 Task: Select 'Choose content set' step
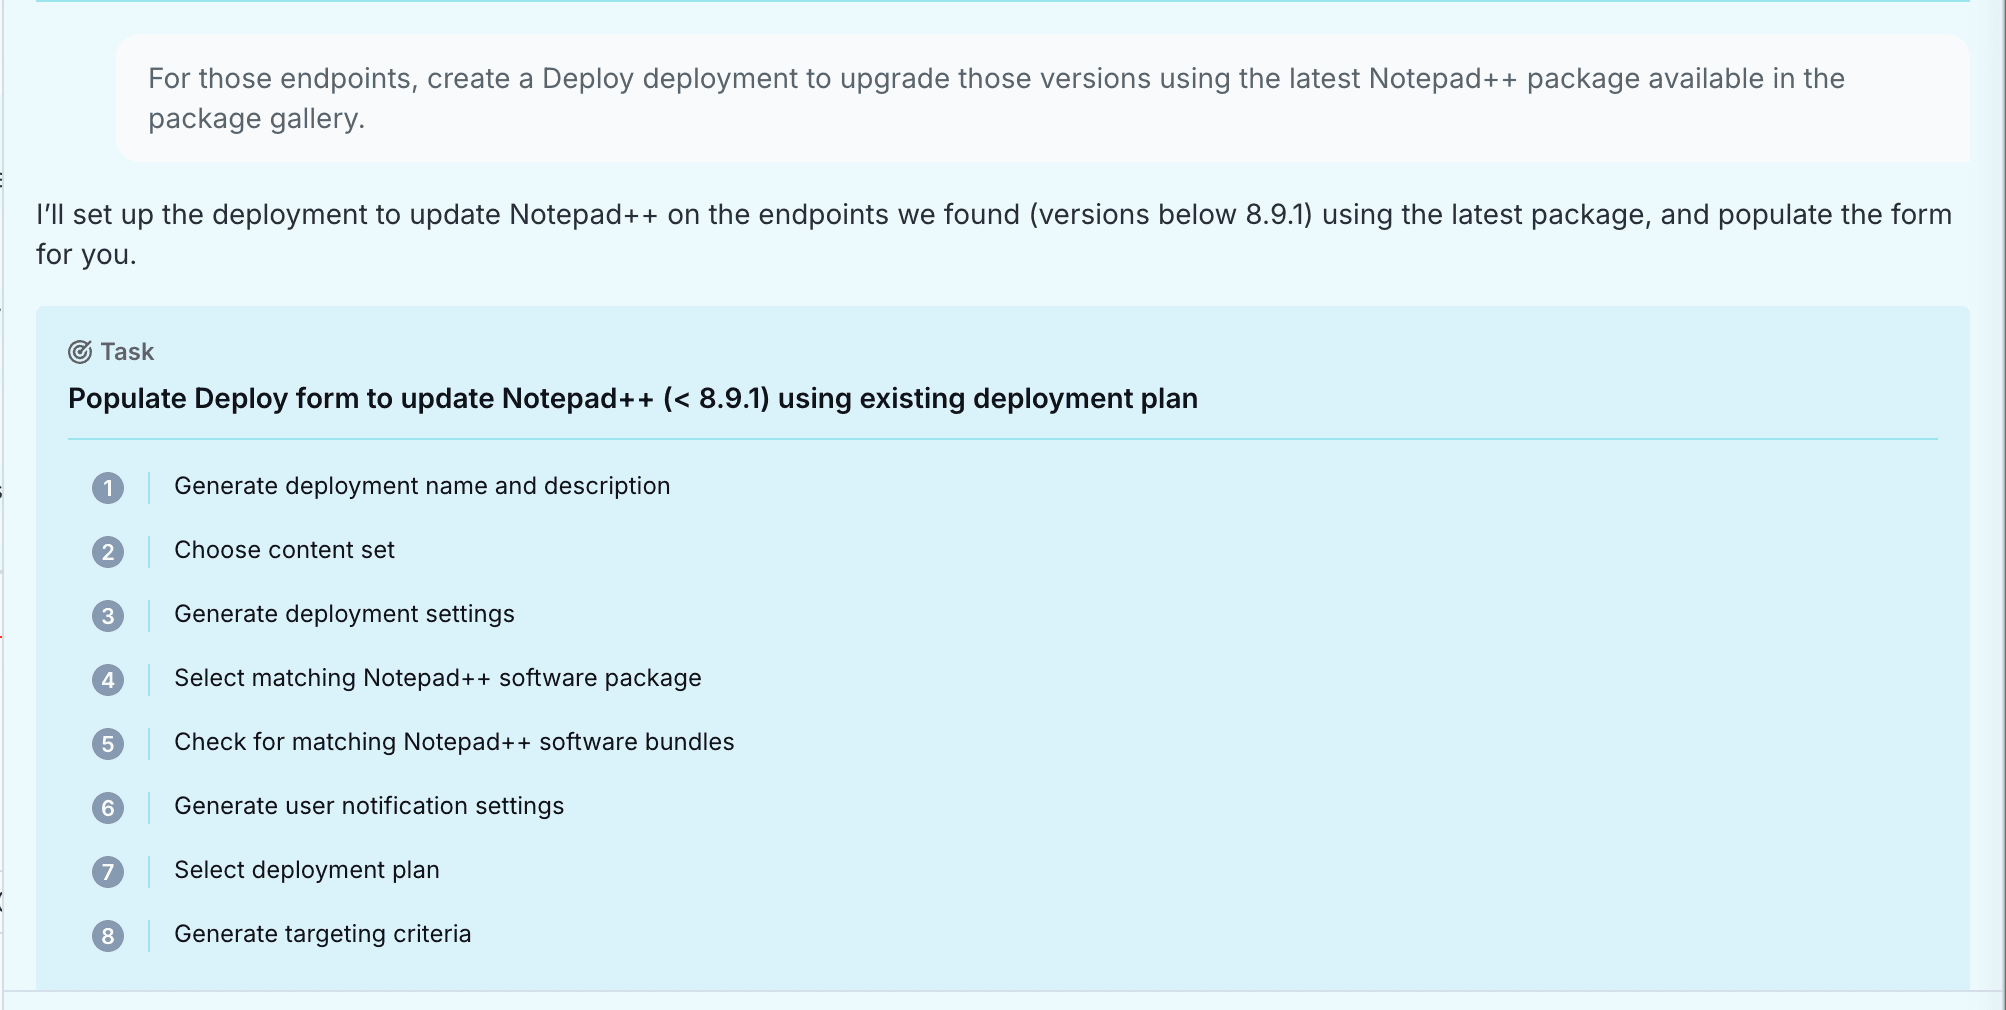tap(284, 550)
